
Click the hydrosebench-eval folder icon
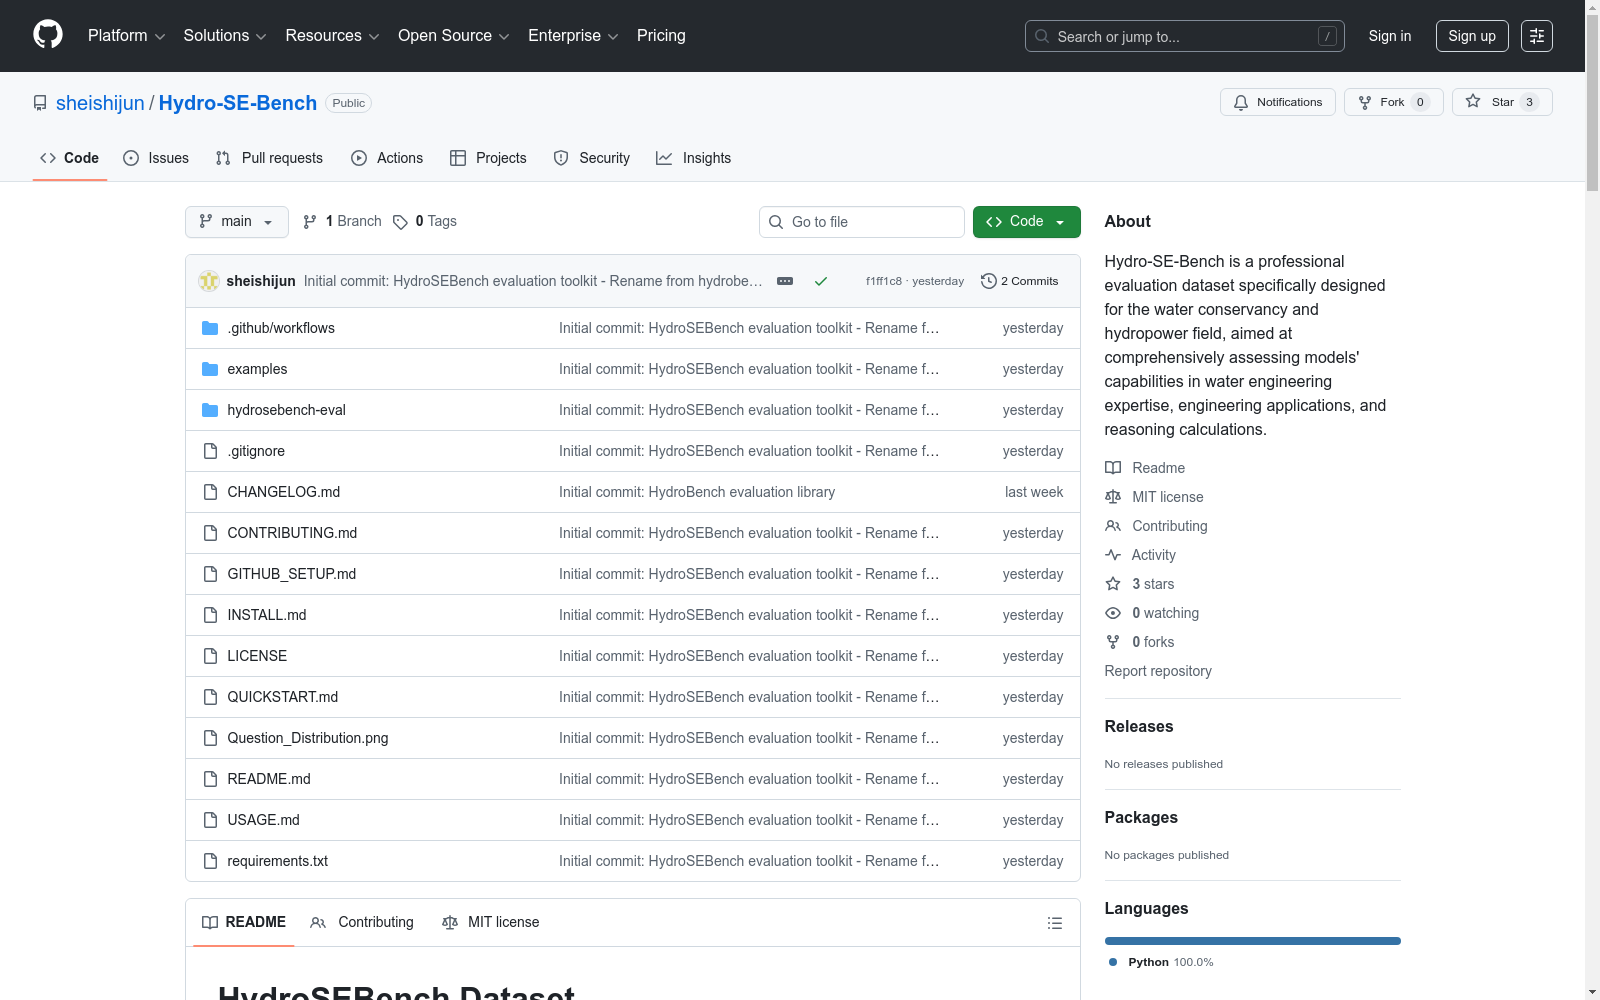pyautogui.click(x=210, y=410)
